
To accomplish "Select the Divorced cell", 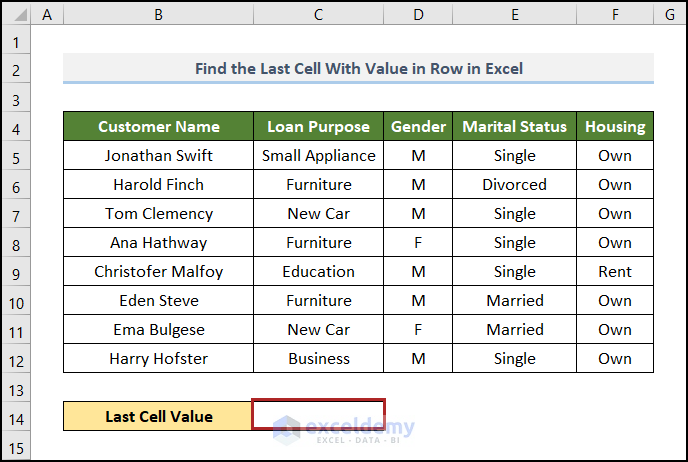I will click(514, 185).
